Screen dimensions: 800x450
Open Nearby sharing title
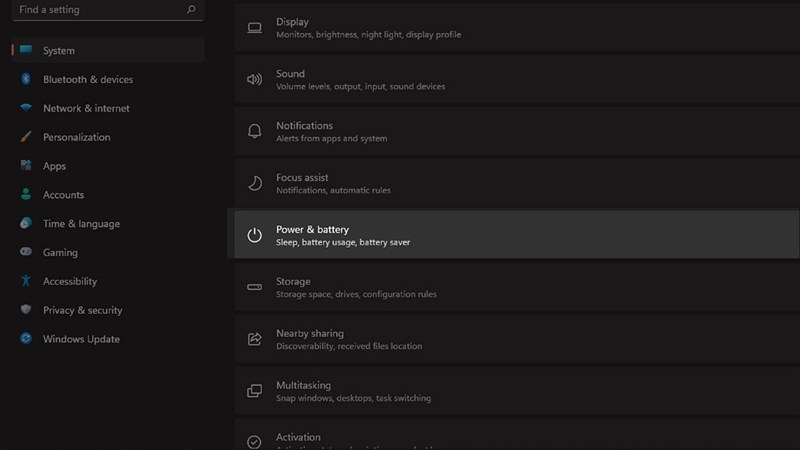click(x=310, y=333)
